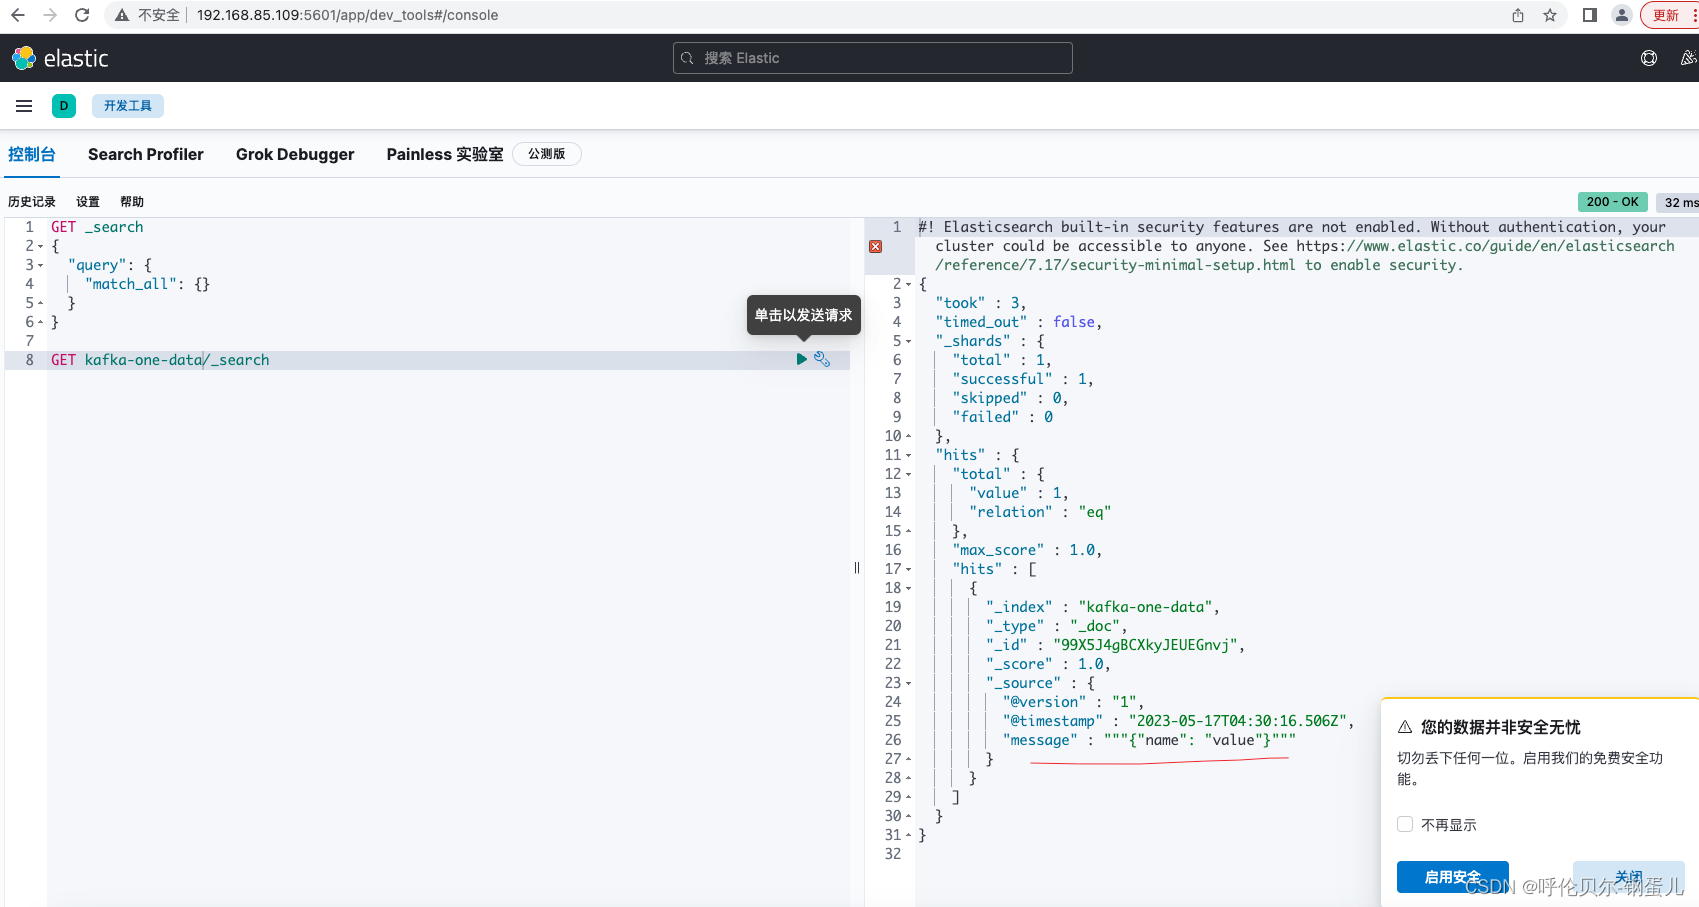Collapse the "_shards" fold at response line 5
The image size is (1699, 907).
tap(909, 341)
